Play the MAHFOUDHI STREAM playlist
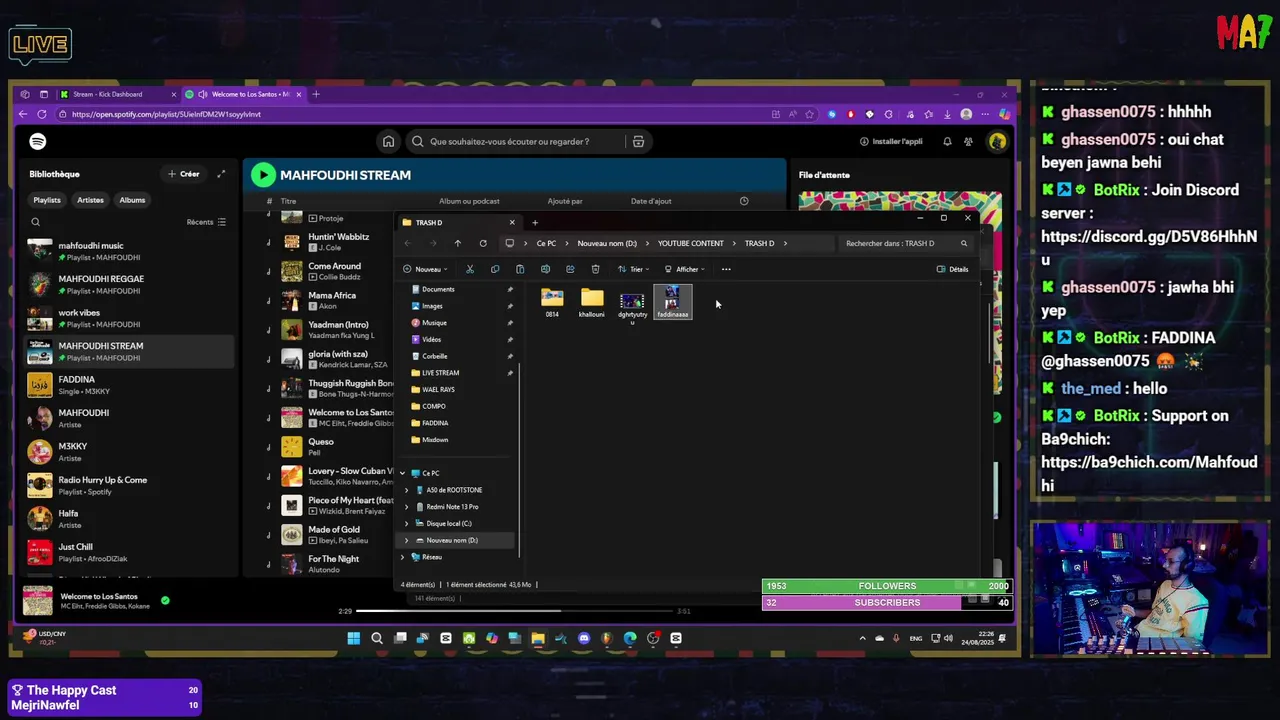Viewport: 1280px width, 720px height. (x=263, y=175)
